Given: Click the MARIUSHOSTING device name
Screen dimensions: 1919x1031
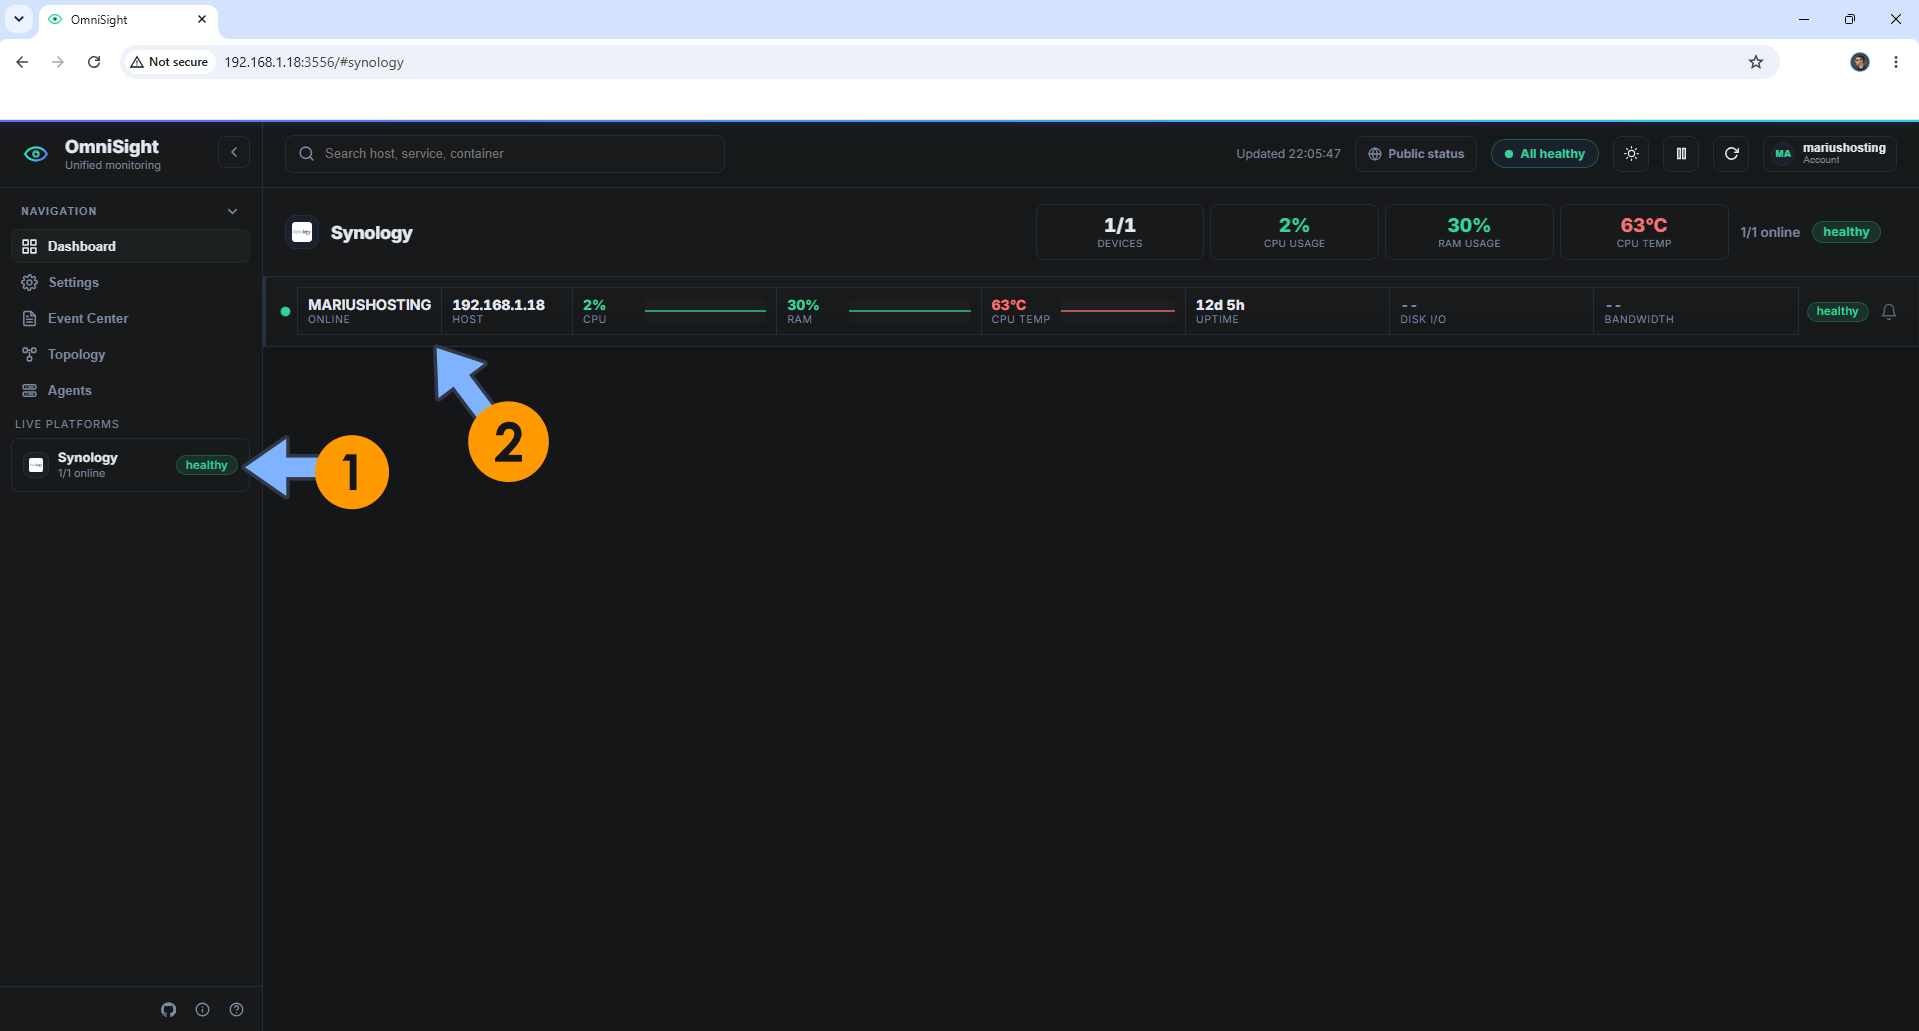Looking at the screenshot, I should [369, 305].
